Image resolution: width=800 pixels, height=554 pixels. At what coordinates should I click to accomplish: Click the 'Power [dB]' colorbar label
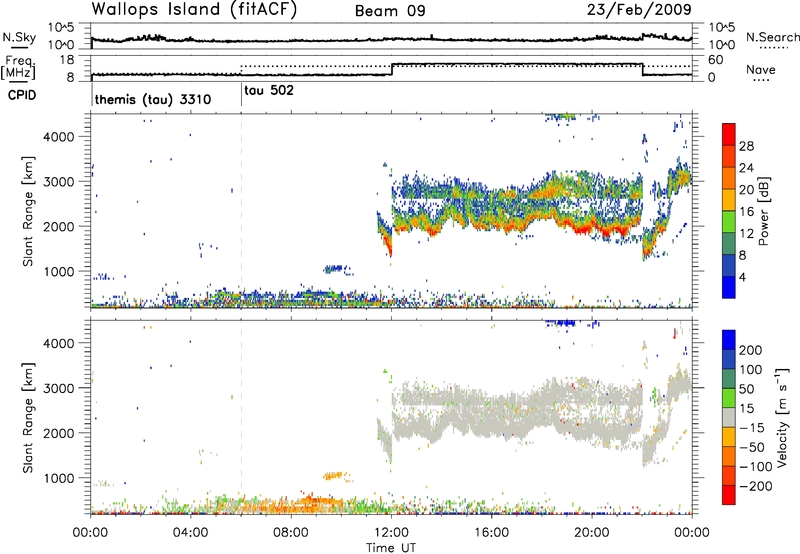click(x=763, y=211)
